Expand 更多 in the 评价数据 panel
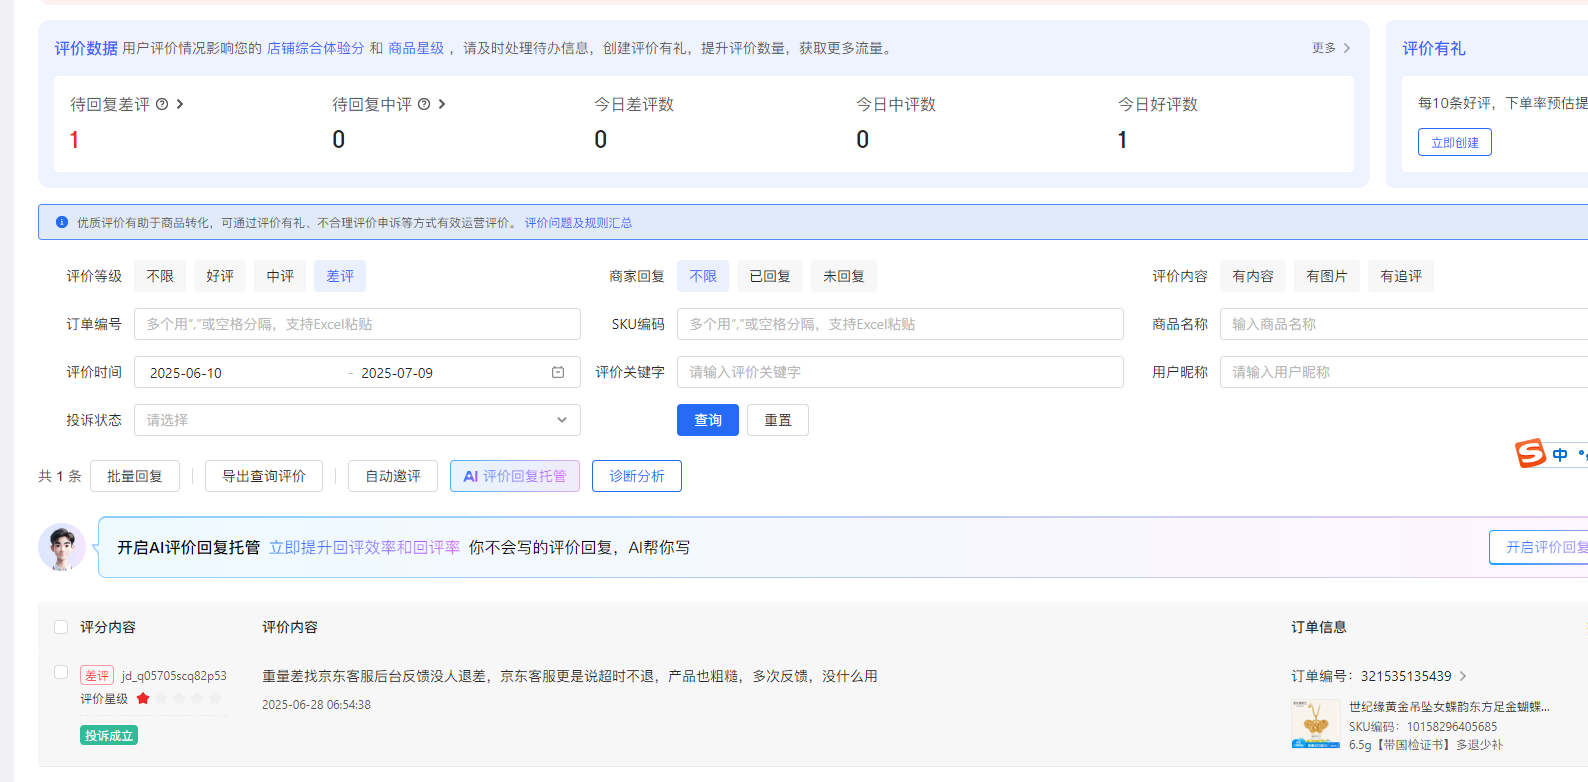 1331,48
